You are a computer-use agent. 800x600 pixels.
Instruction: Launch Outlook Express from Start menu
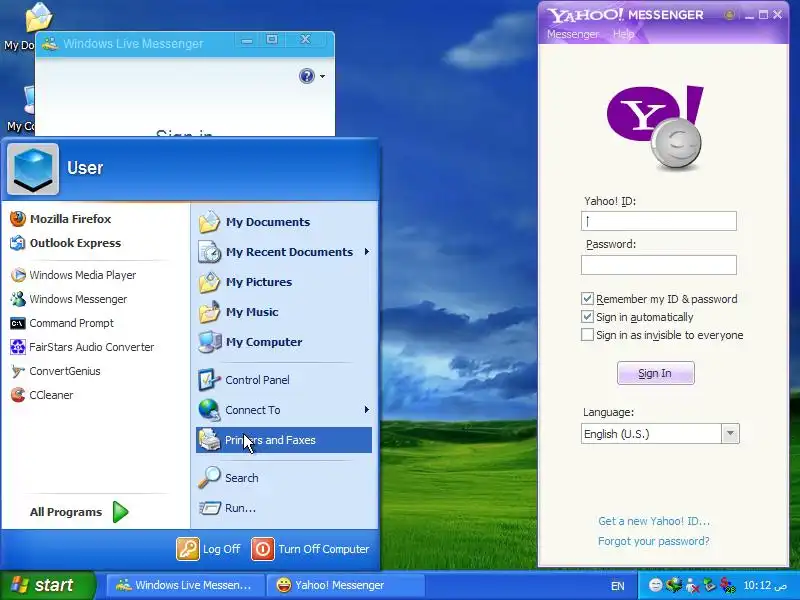coord(65,243)
